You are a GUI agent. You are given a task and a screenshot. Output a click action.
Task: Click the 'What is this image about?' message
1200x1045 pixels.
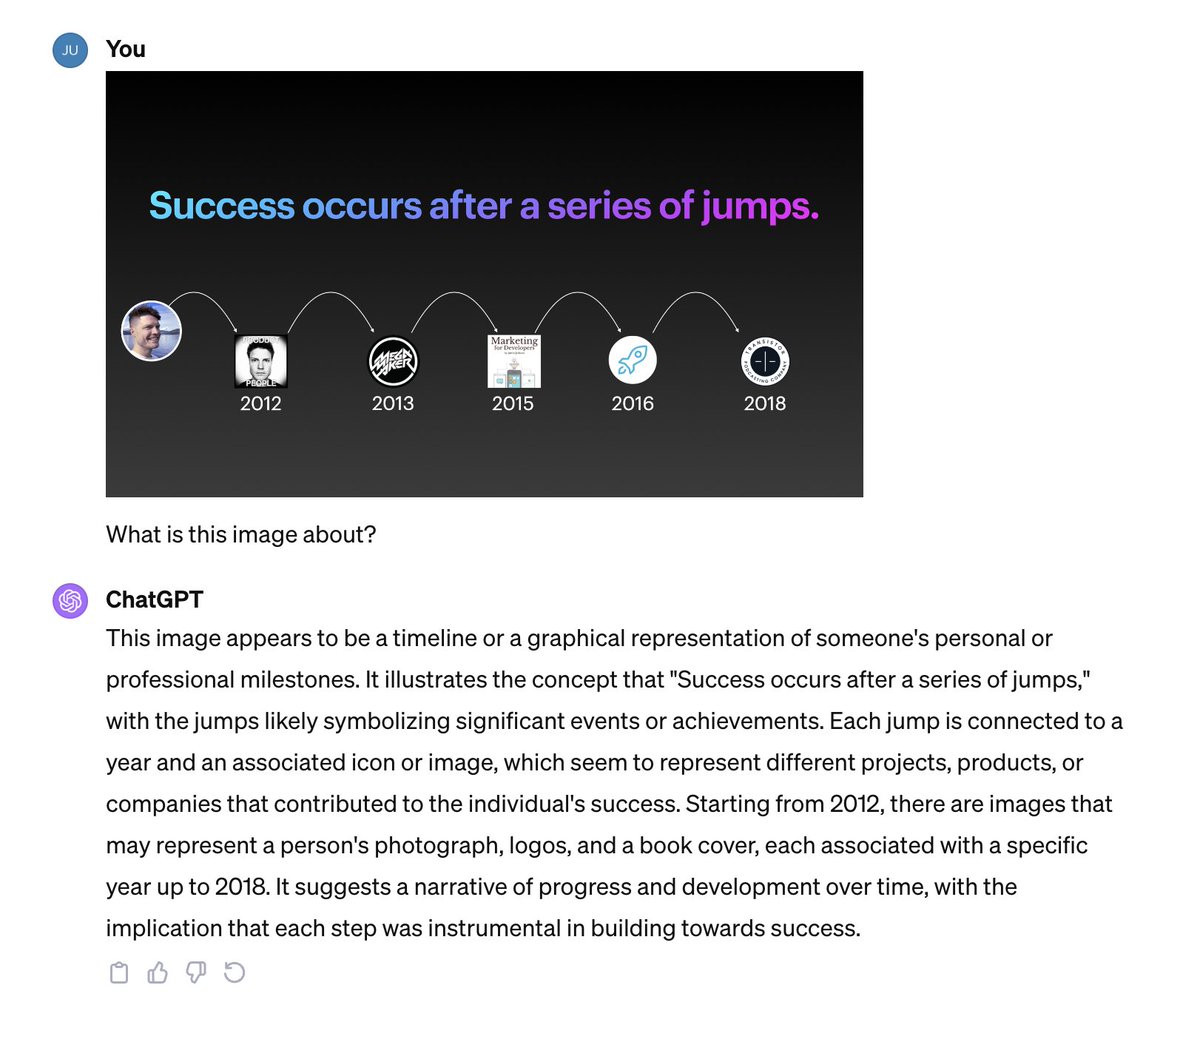(241, 535)
